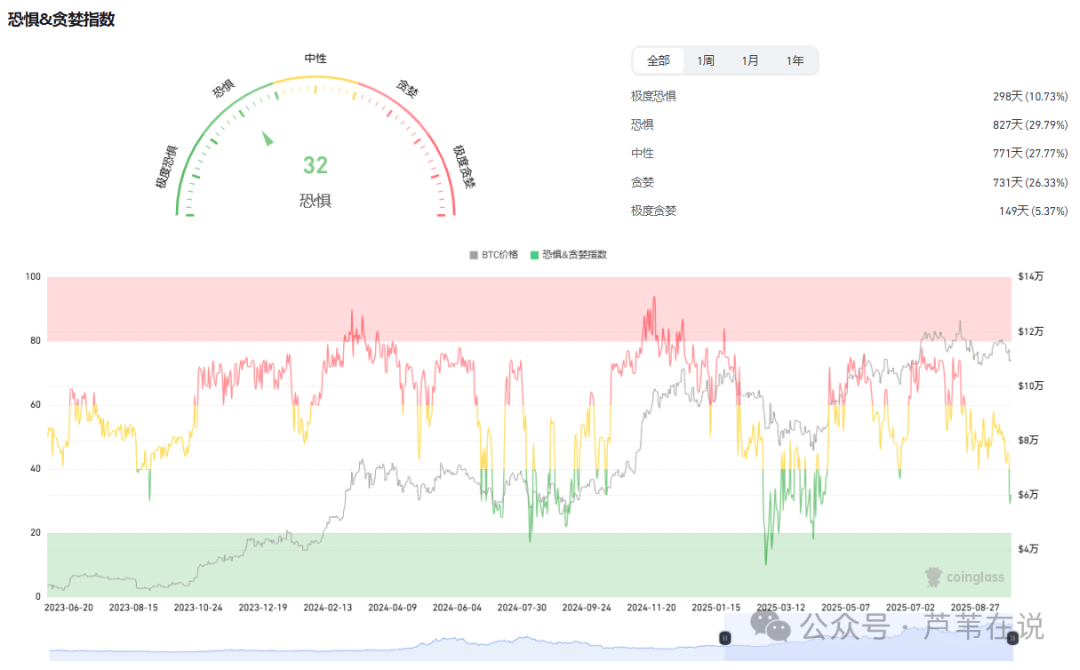This screenshot has width=1080, height=670.
Task: Click the right drag handle of the navigator
Action: tap(1013, 637)
